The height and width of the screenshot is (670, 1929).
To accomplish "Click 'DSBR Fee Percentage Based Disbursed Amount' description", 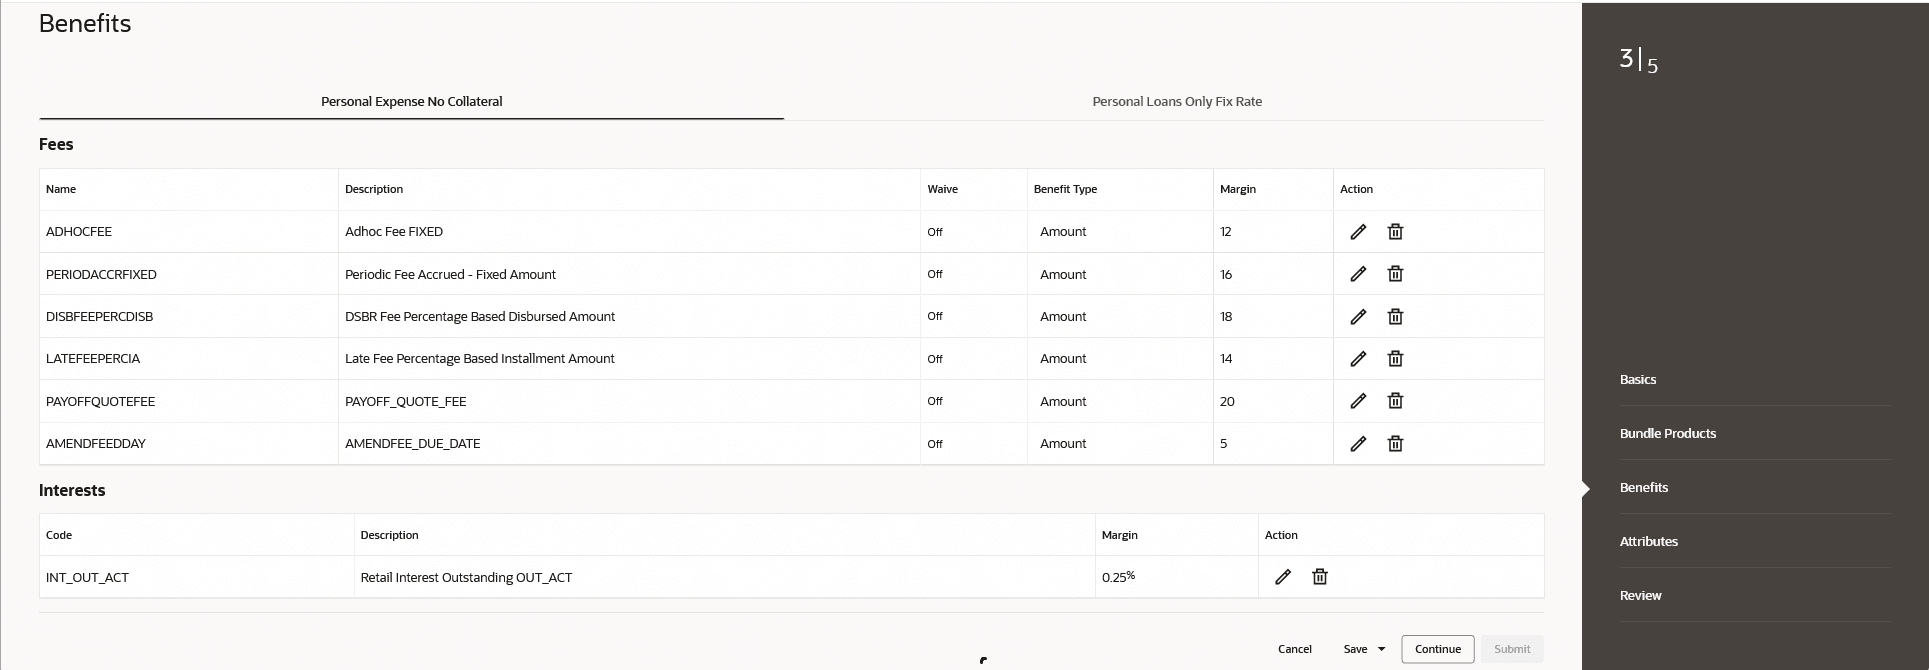I will [480, 317].
